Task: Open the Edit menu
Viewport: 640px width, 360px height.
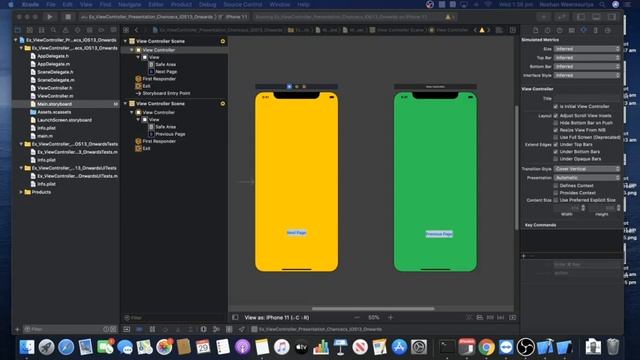Action: coord(67,4)
